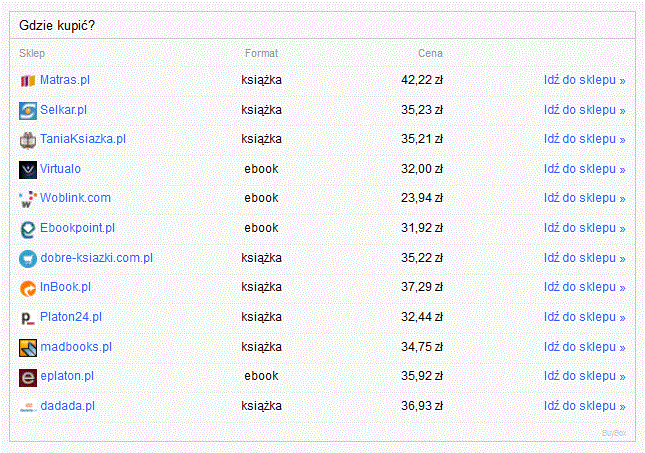This screenshot has height=453, width=645.
Task: Select the price 35,23 zł
Action: pyautogui.click(x=422, y=110)
